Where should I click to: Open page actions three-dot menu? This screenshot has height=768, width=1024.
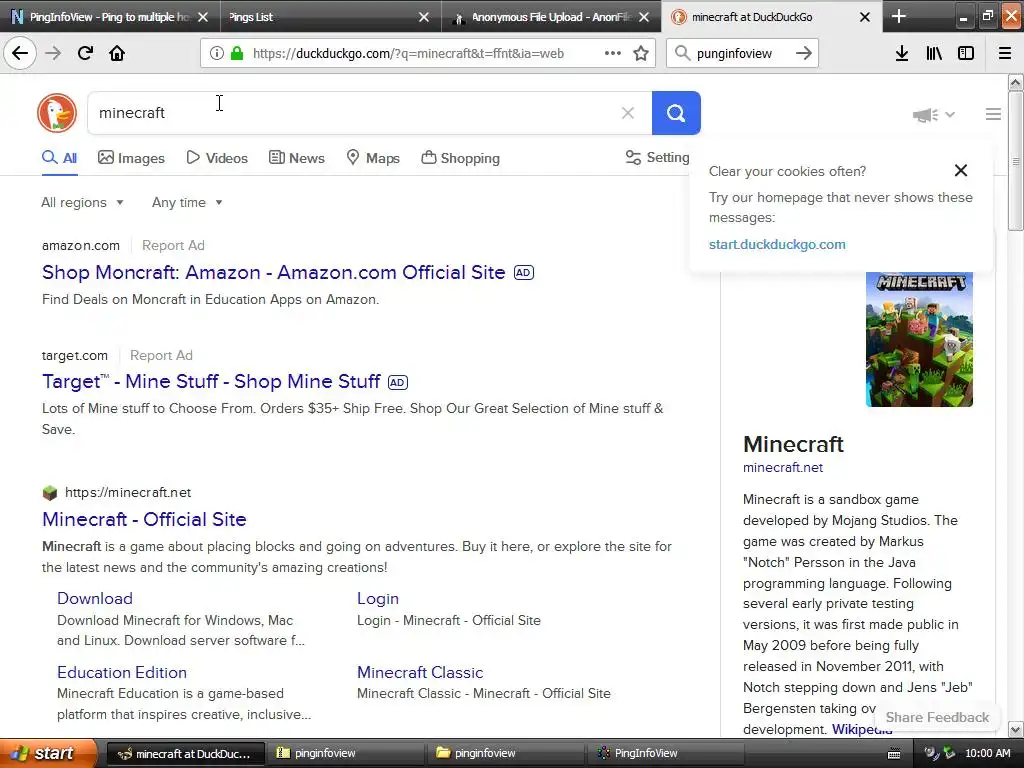coord(613,53)
